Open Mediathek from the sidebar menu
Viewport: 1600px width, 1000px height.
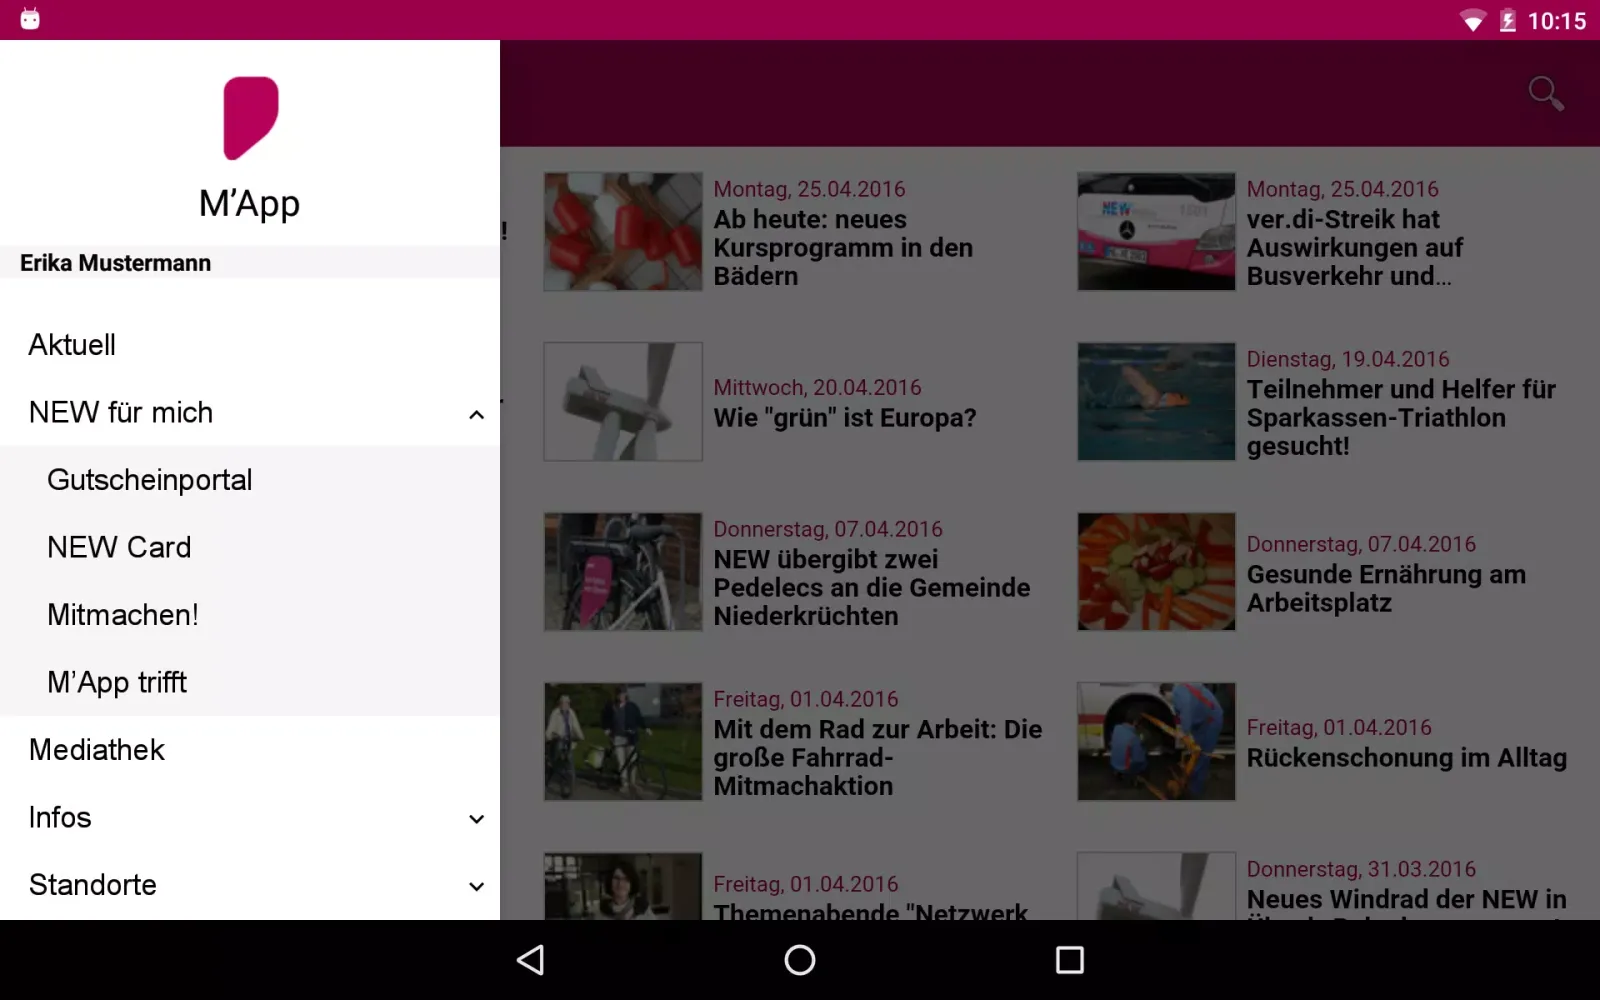[x=96, y=750]
